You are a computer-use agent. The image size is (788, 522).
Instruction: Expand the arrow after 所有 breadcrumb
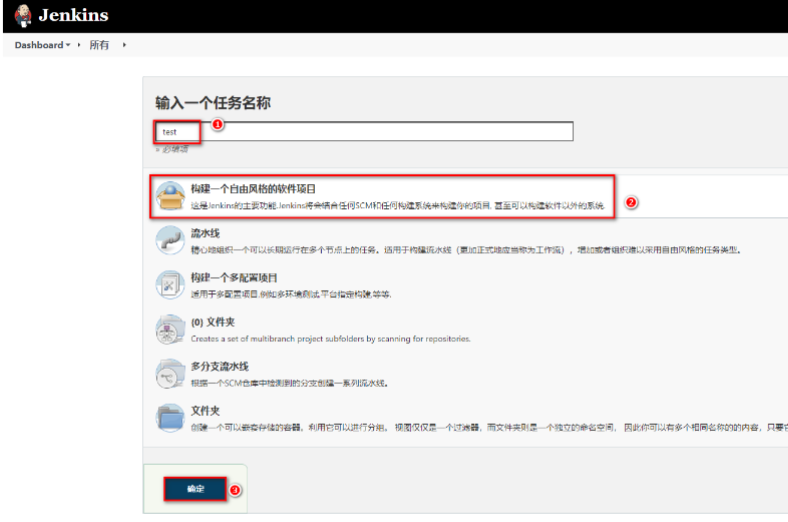tap(124, 45)
